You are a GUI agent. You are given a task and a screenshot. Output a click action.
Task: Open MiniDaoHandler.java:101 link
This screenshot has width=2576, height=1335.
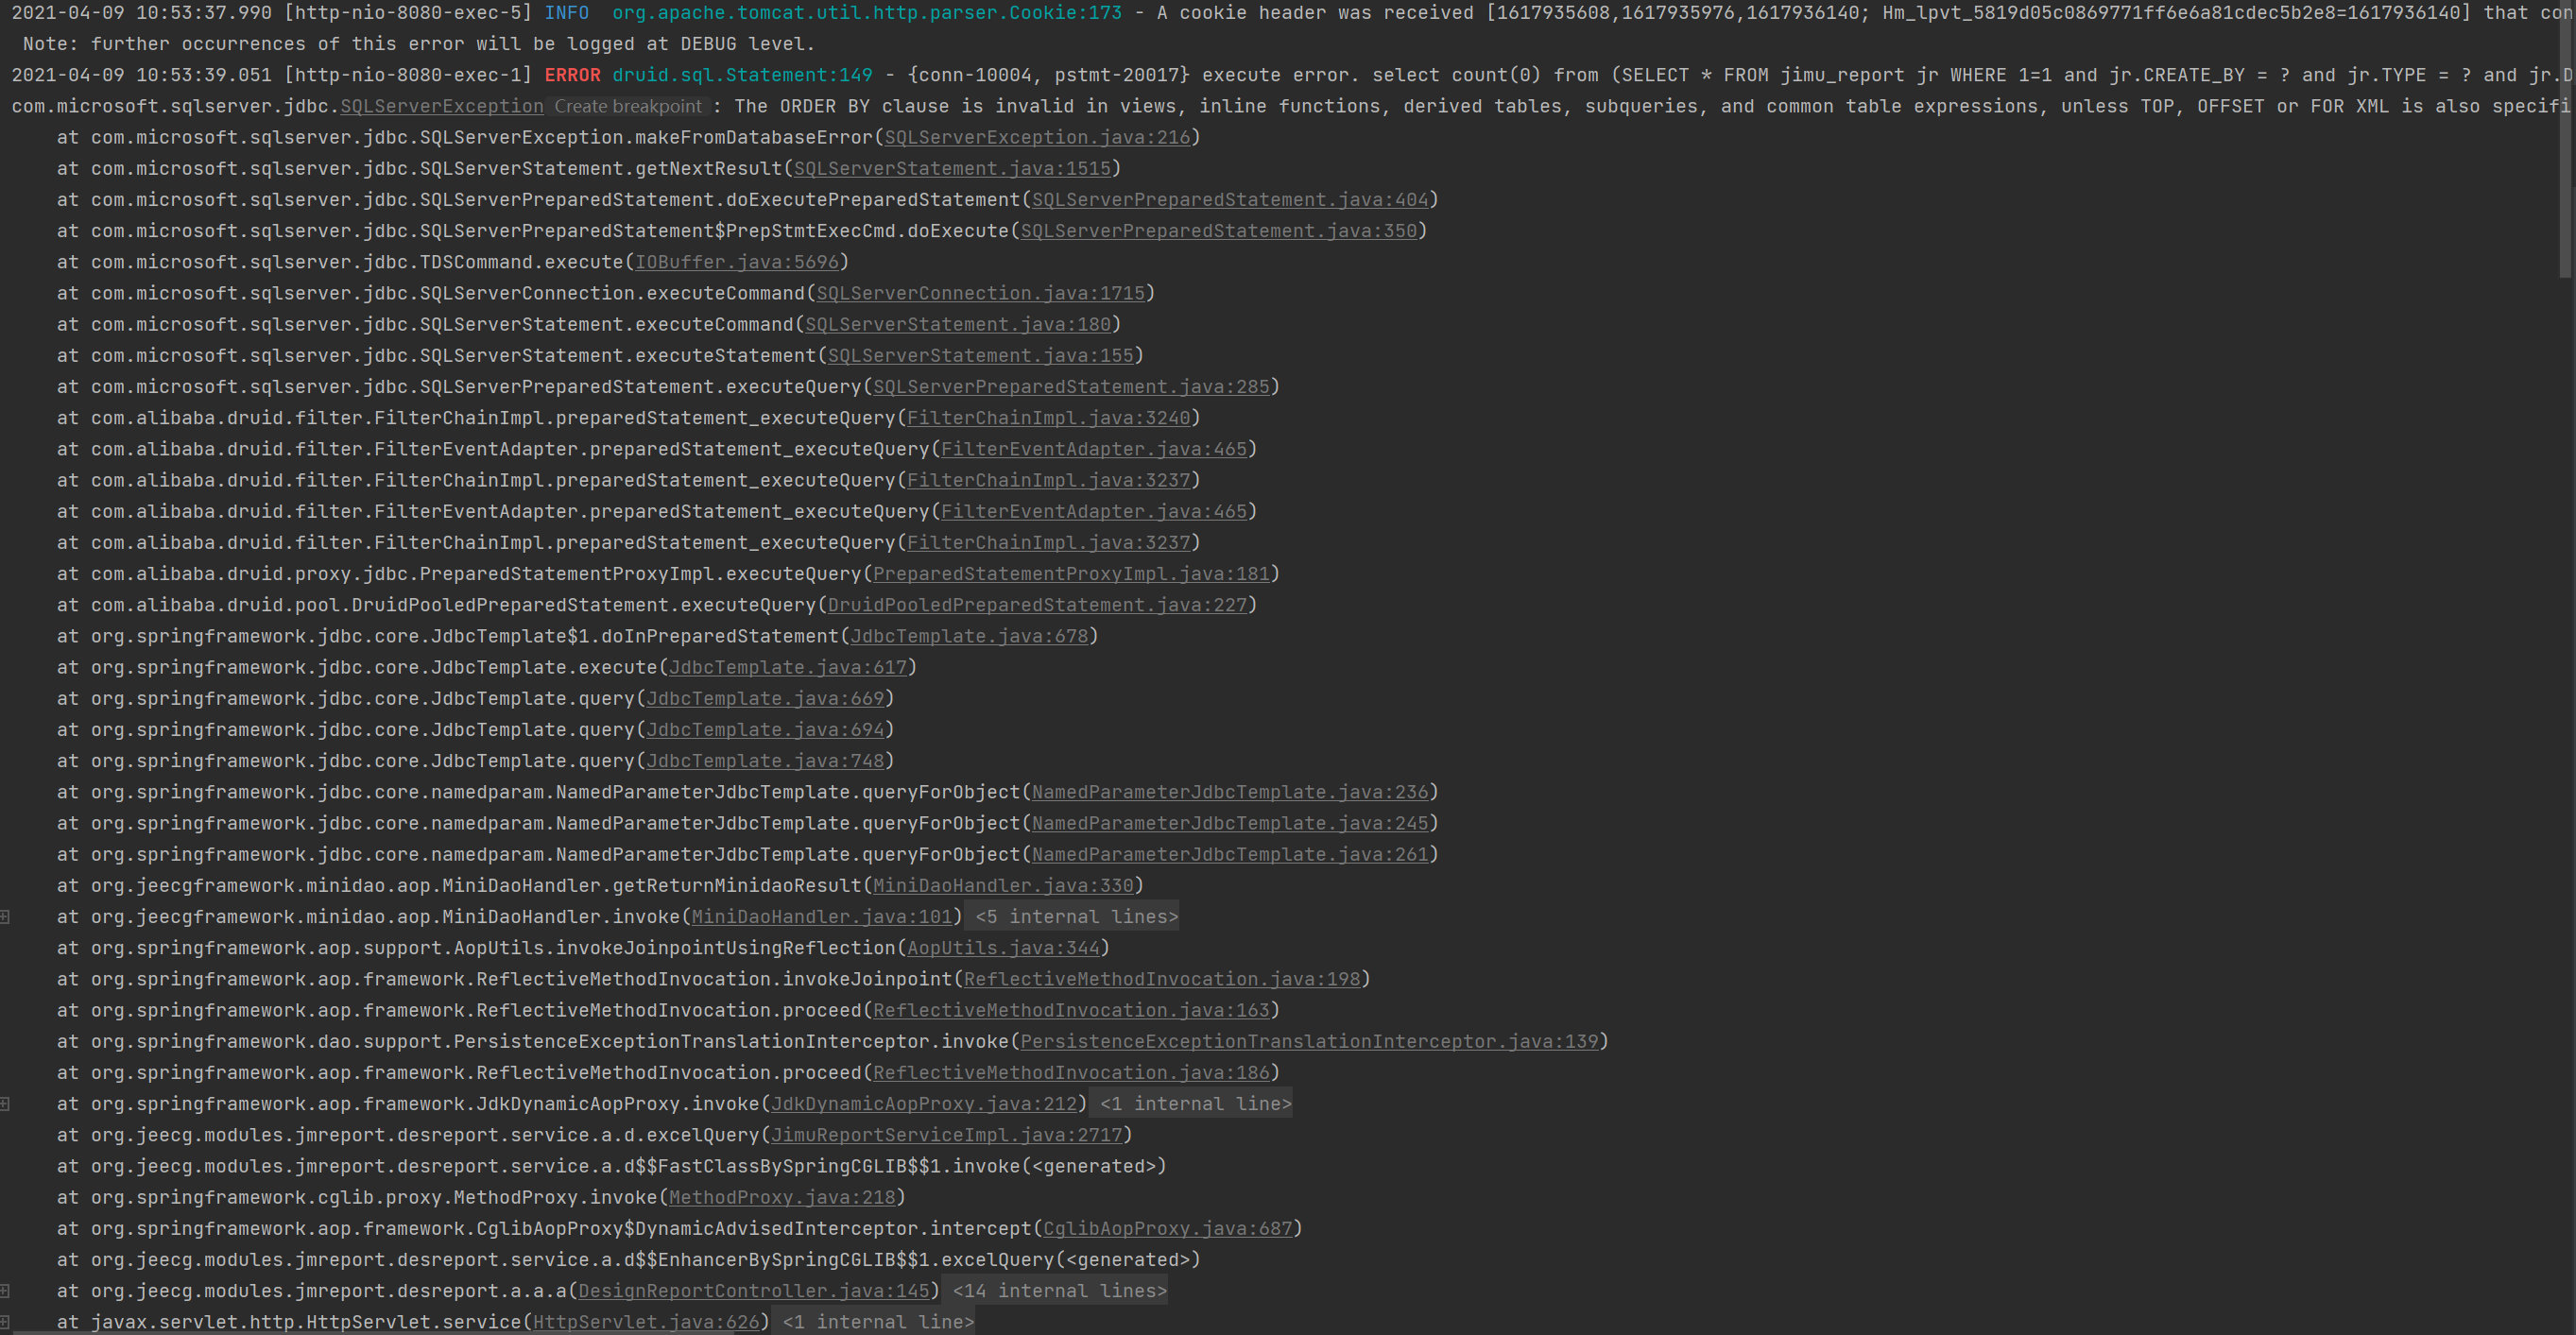coord(822,916)
